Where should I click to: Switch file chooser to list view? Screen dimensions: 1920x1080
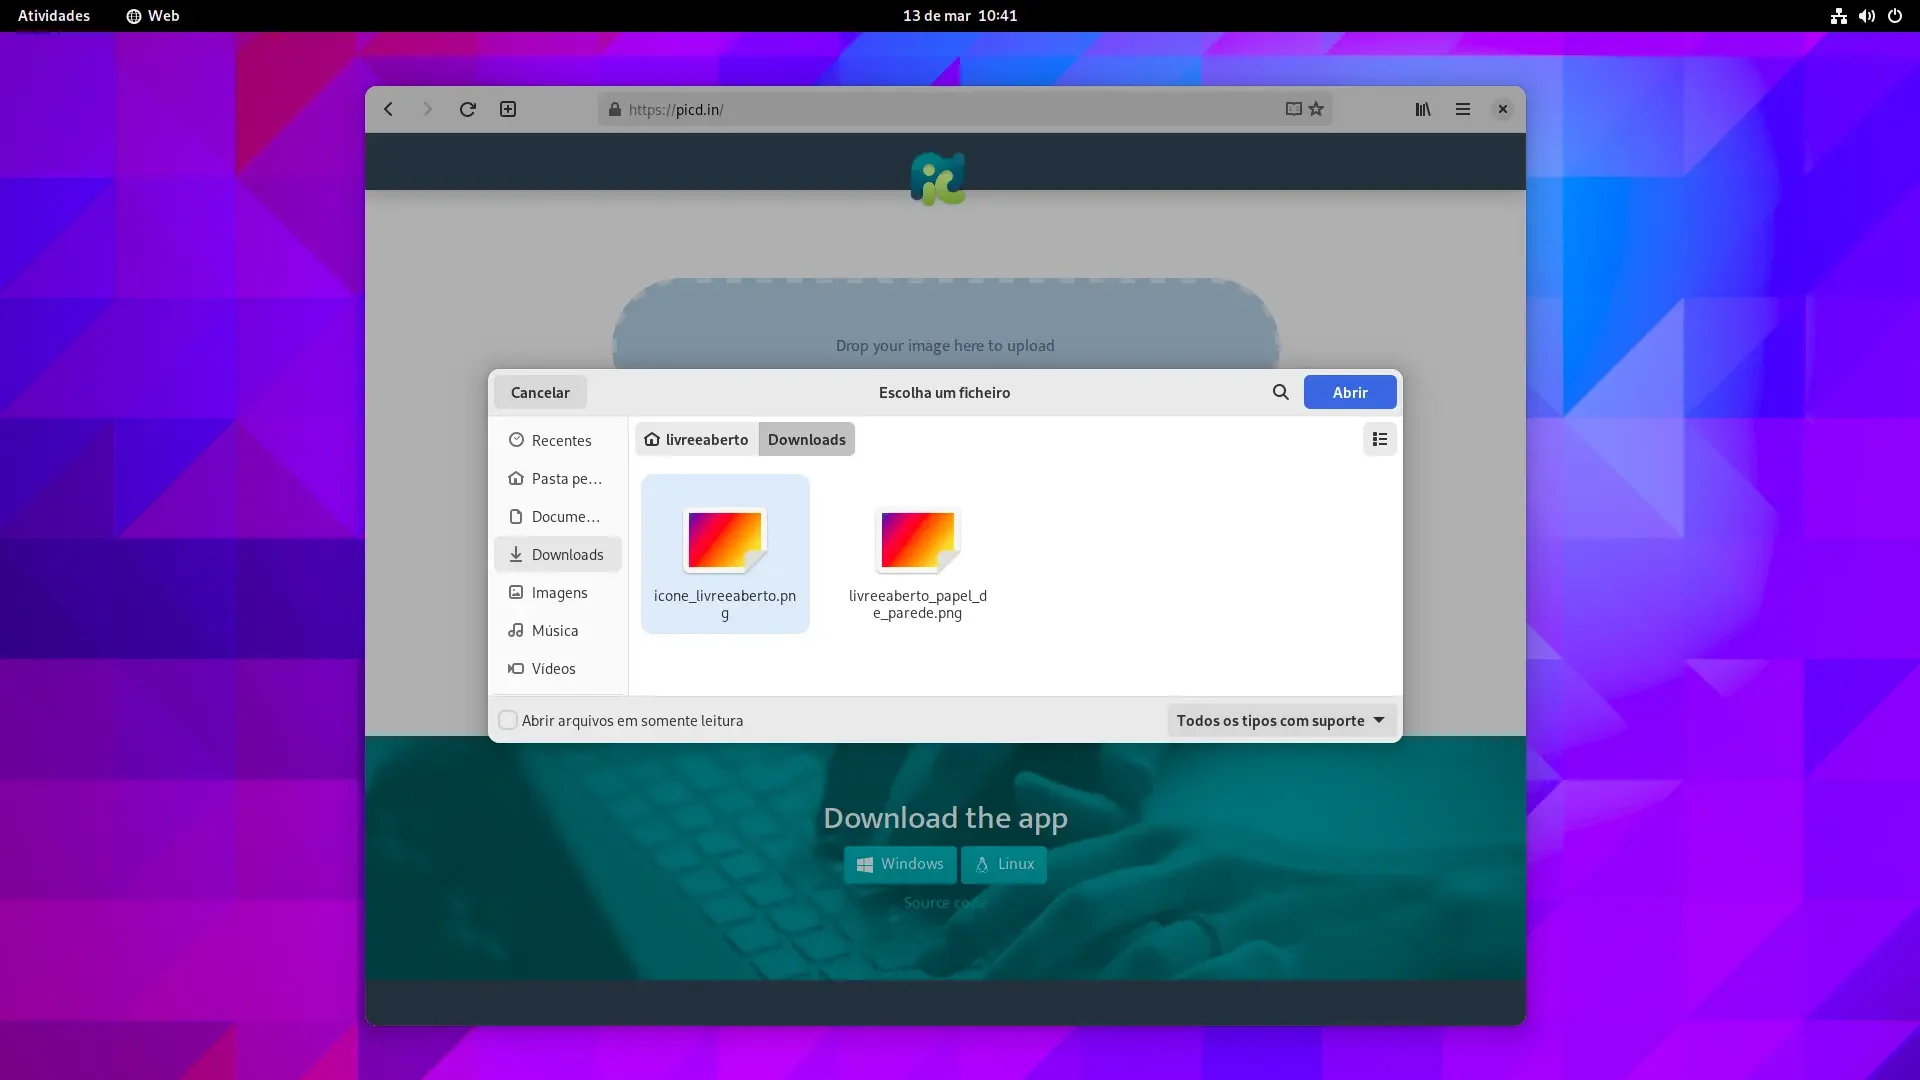click(x=1379, y=439)
